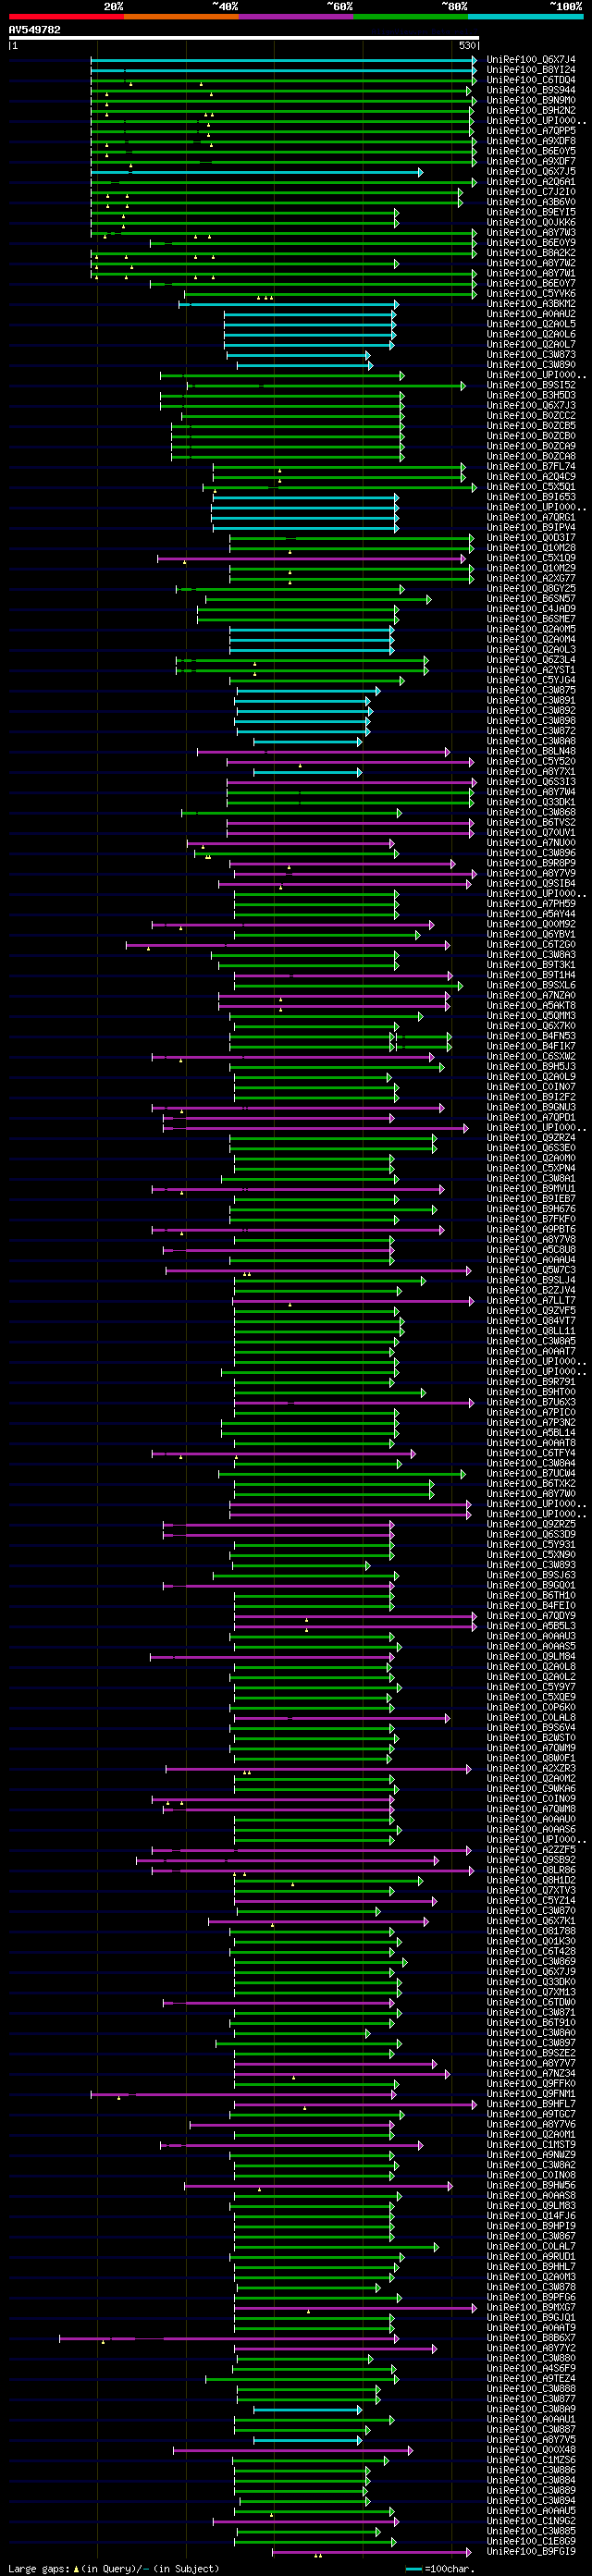Select the UniRef100_Q6Z3L4 label
This screenshot has height=2576, width=592.
pyautogui.click(x=531, y=660)
